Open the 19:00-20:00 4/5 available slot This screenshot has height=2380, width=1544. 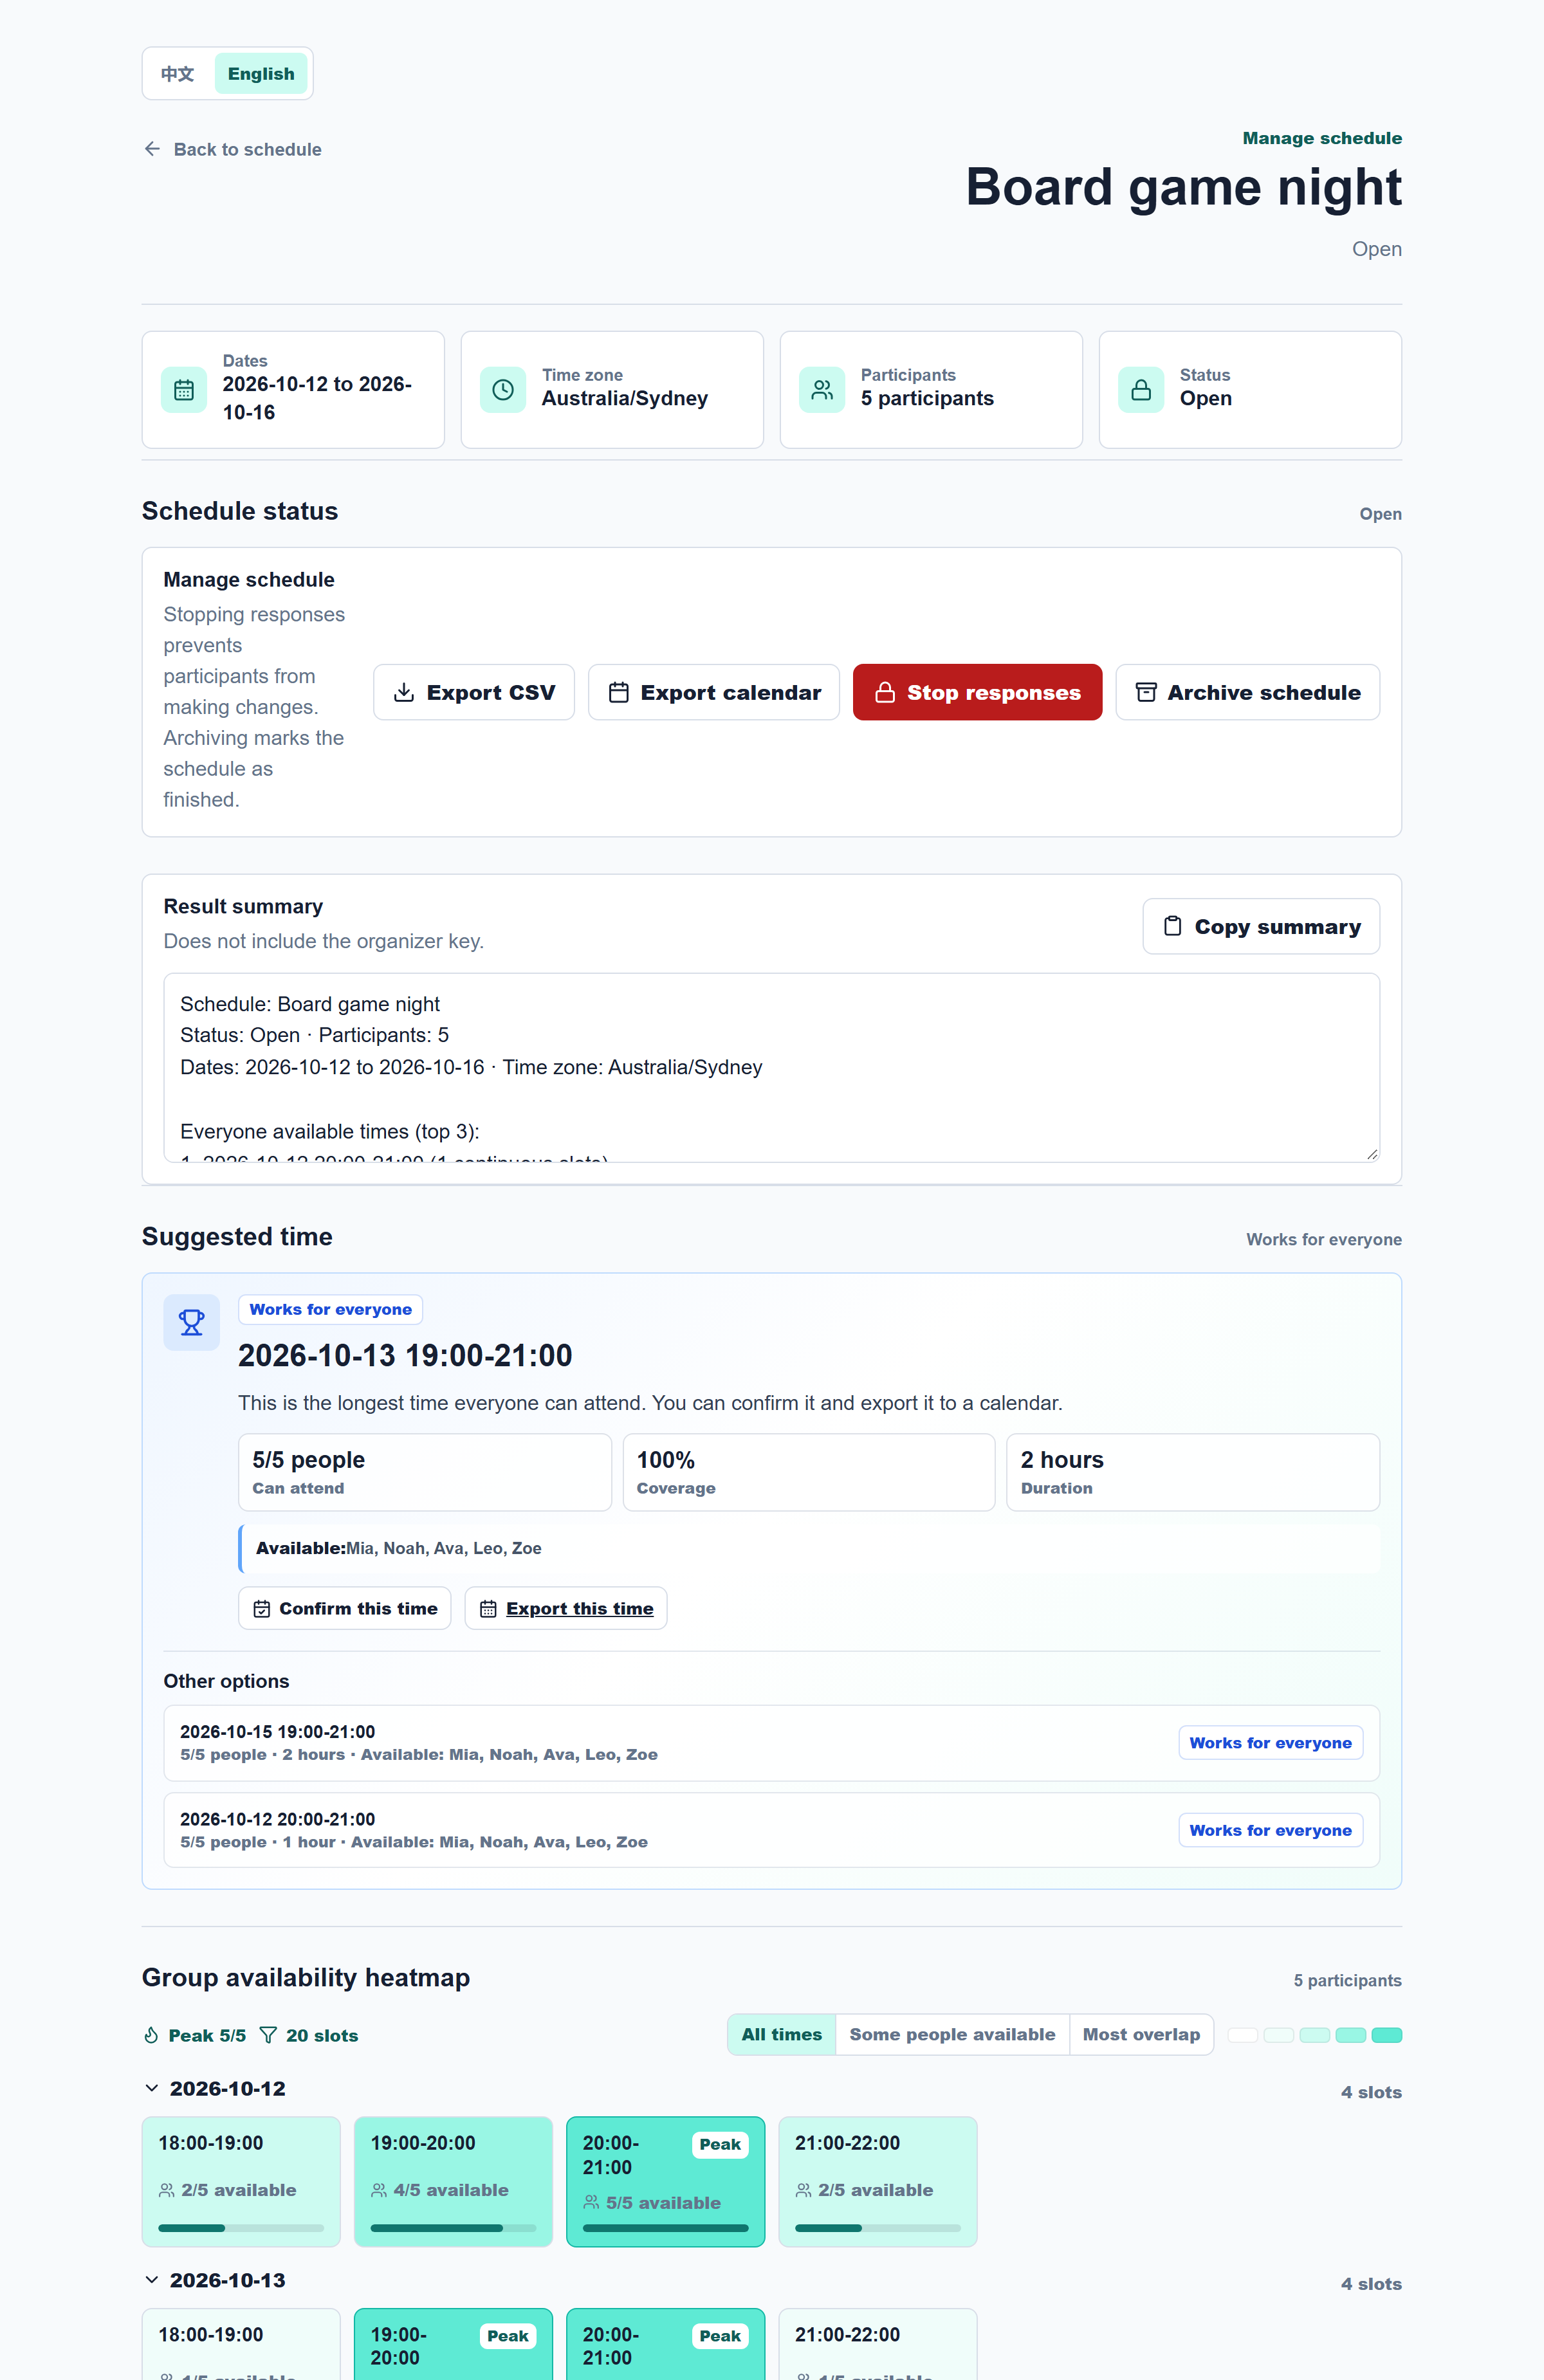(x=454, y=2181)
